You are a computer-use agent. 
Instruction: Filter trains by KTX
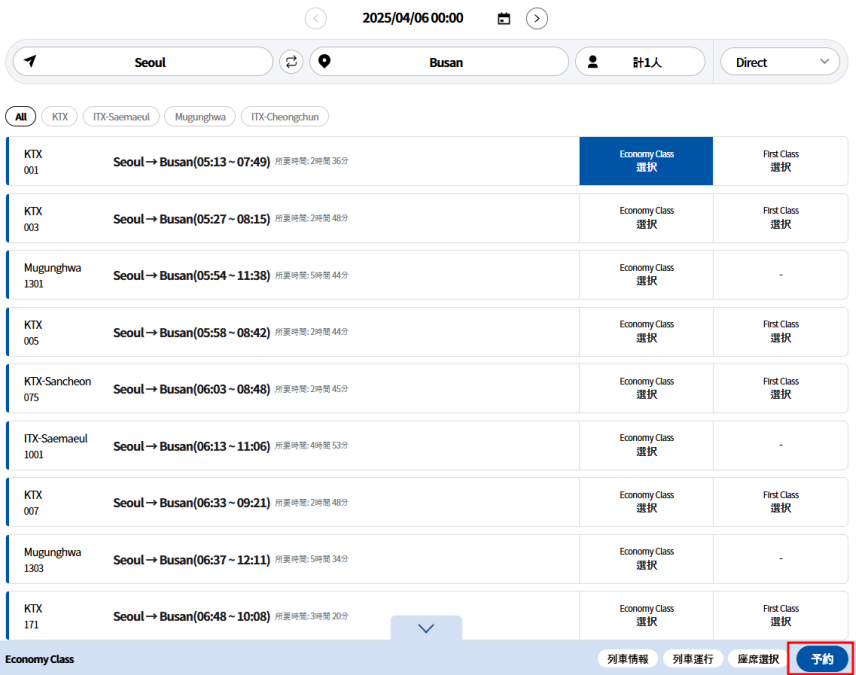tap(60, 117)
